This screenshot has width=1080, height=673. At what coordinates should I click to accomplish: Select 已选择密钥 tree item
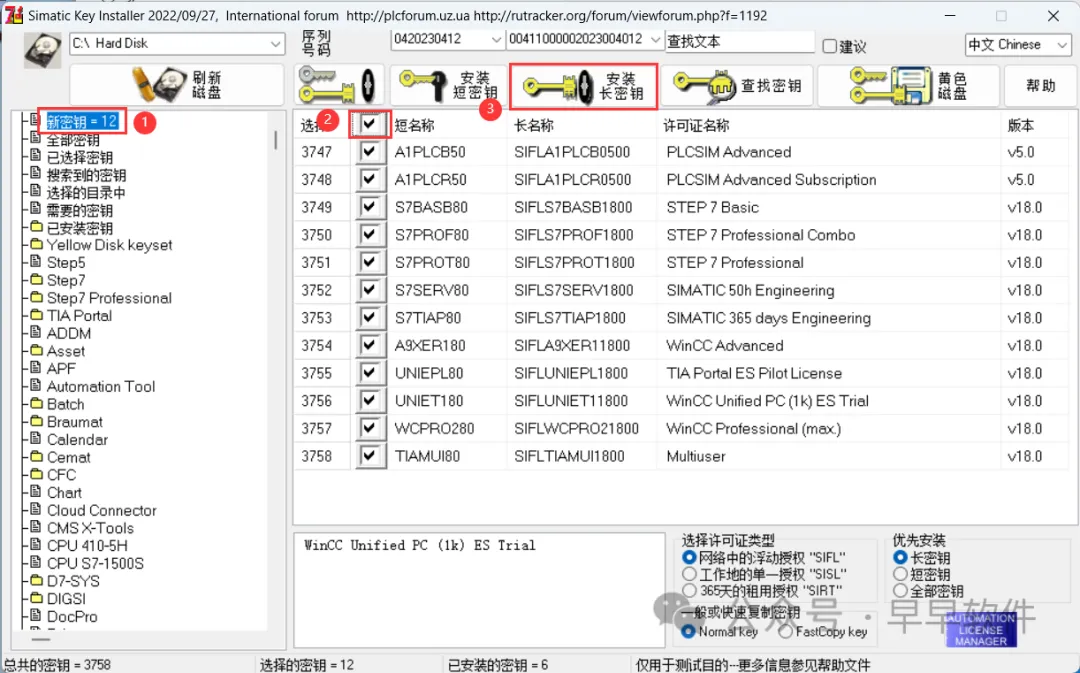coord(80,158)
